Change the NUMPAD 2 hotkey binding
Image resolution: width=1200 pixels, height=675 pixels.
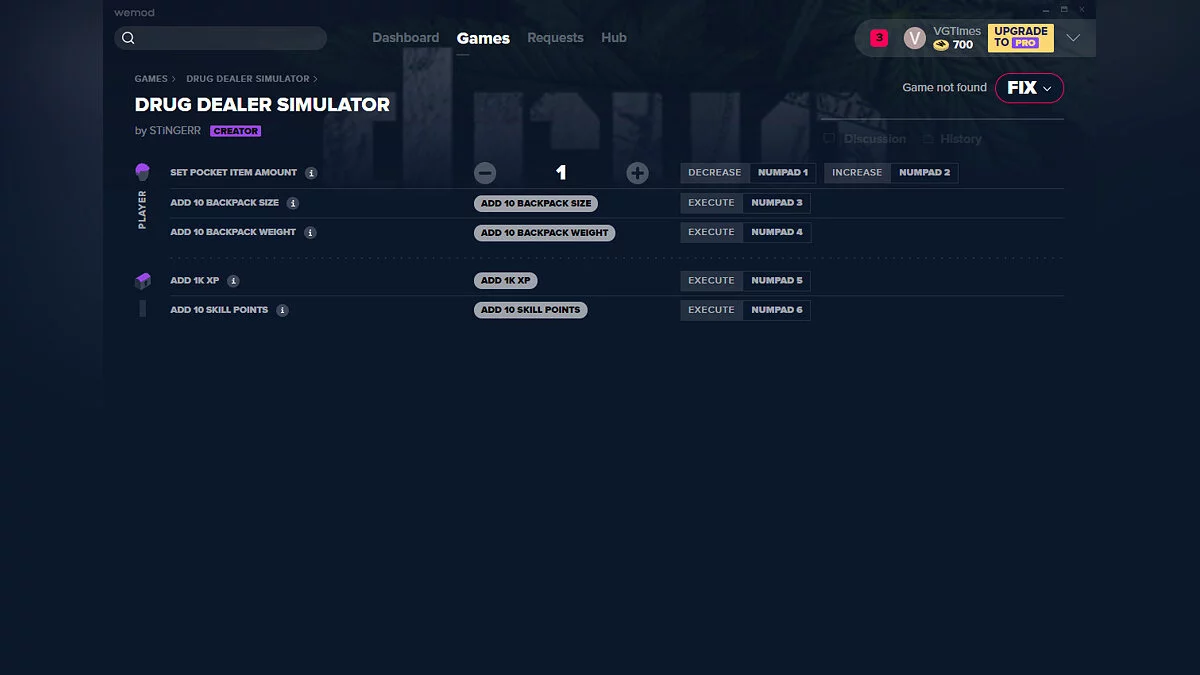[924, 173]
